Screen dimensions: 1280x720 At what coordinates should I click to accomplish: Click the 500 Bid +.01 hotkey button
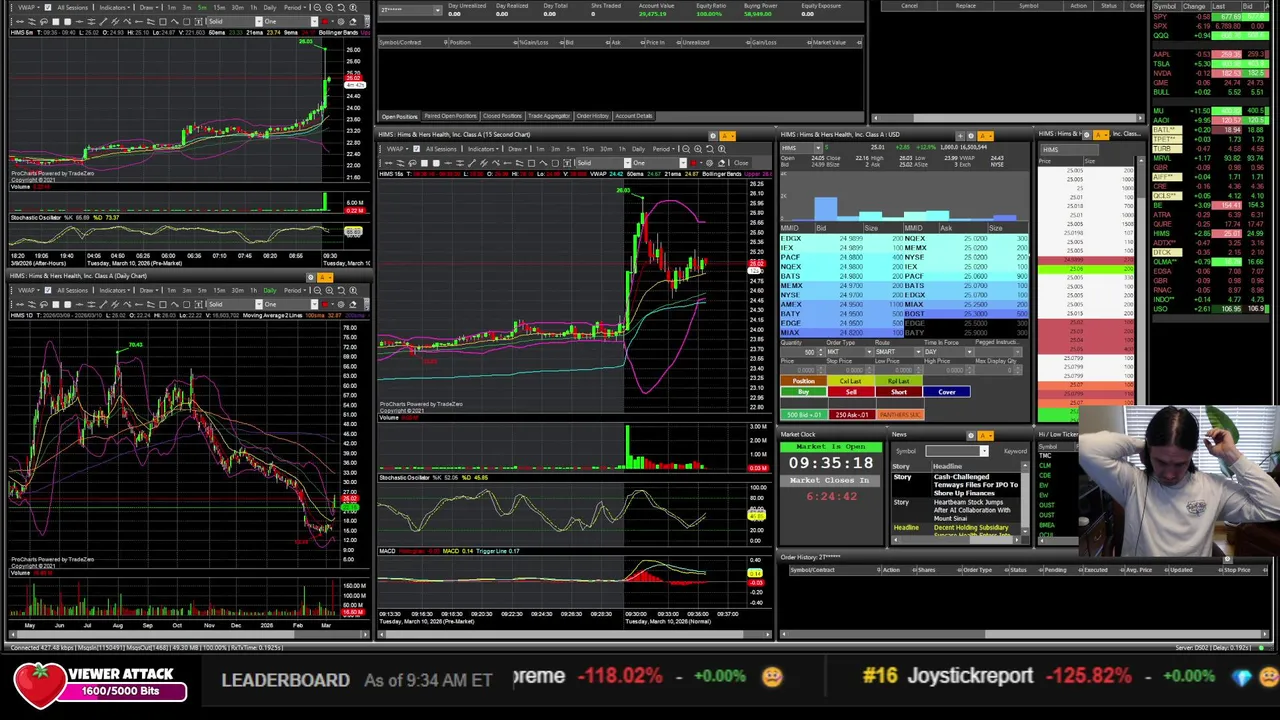point(804,415)
